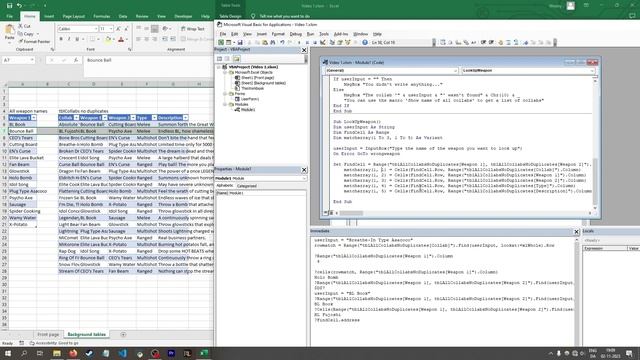
Task: Switch to the Front page sheet tab
Action: pos(48,334)
